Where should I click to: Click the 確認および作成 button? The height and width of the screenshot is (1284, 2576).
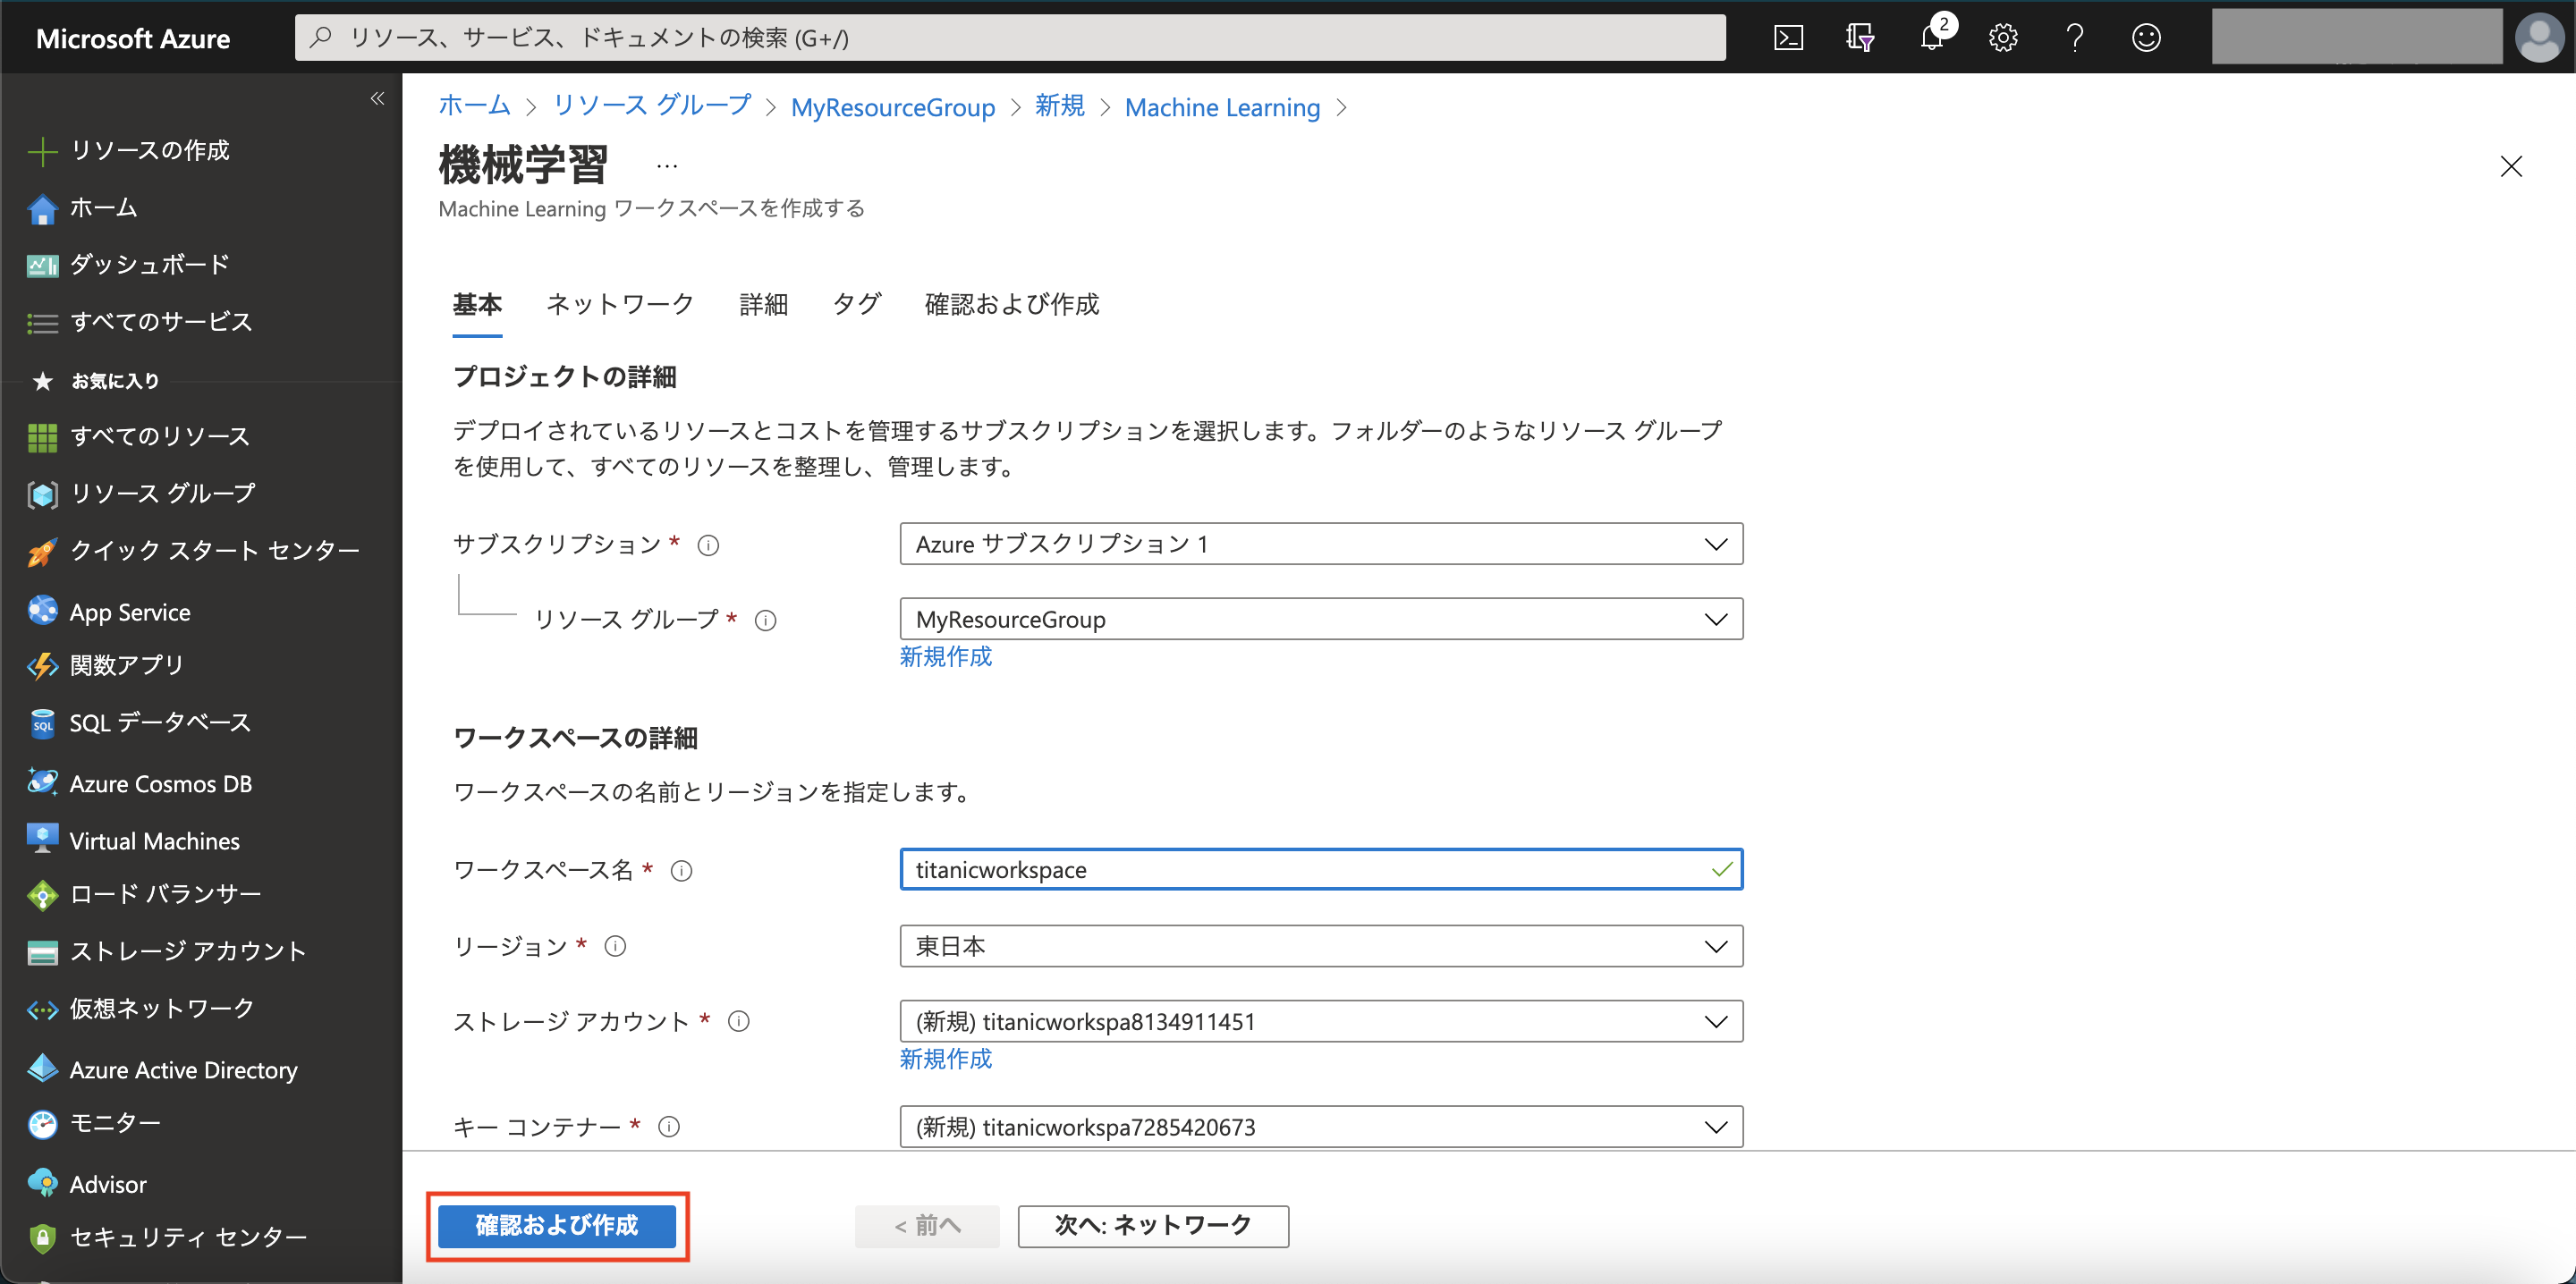point(557,1226)
